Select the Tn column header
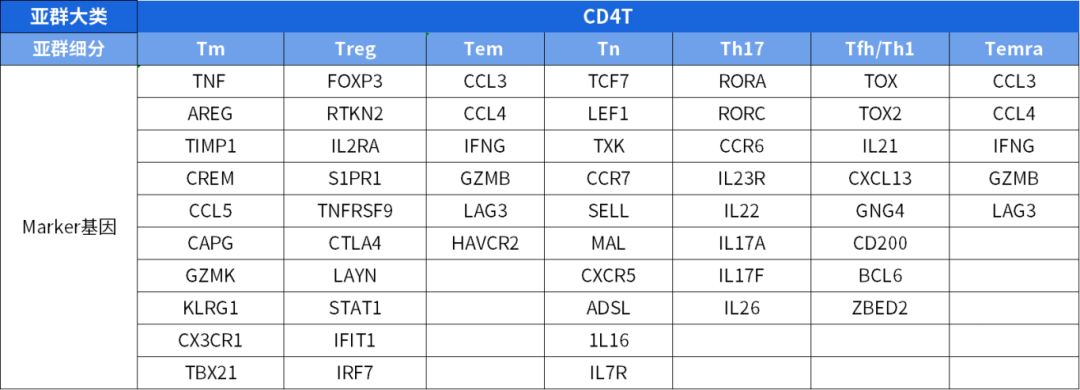 pyautogui.click(x=609, y=49)
